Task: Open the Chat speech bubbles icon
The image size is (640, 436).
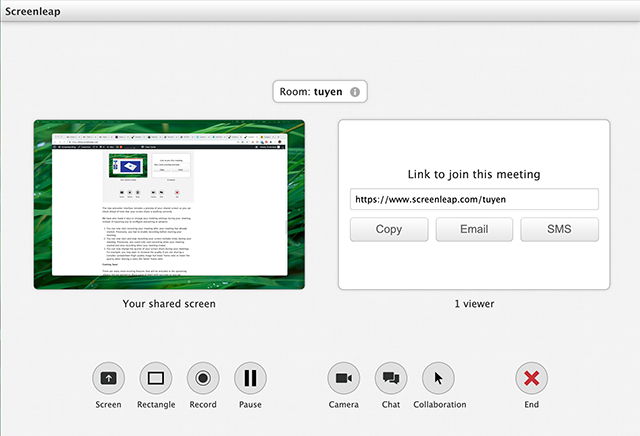Action: [391, 378]
